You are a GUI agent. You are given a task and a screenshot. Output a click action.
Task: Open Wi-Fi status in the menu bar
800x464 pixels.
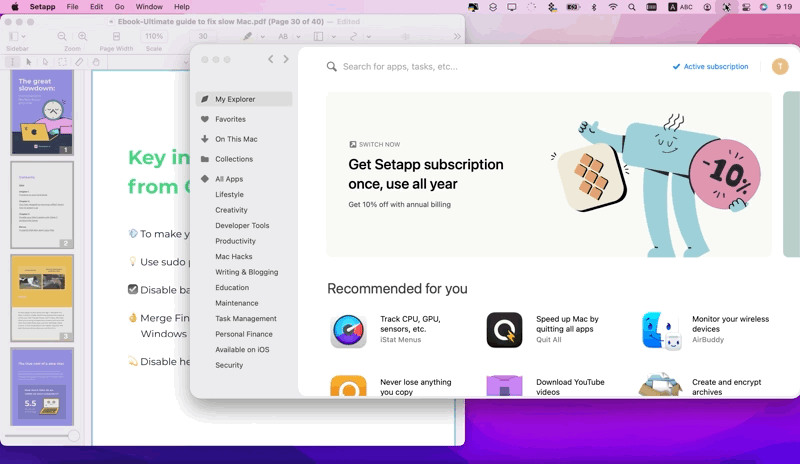tap(613, 7)
